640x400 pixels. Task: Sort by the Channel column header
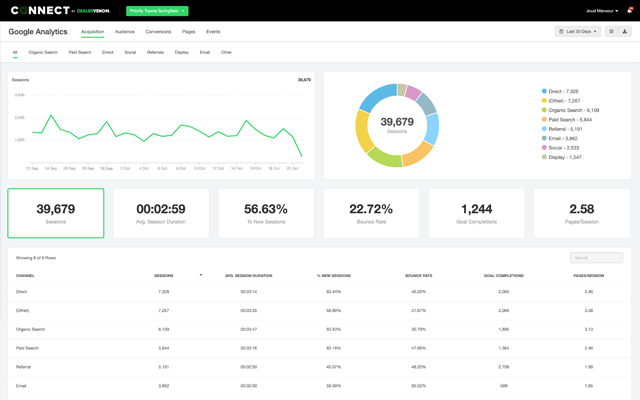point(25,276)
